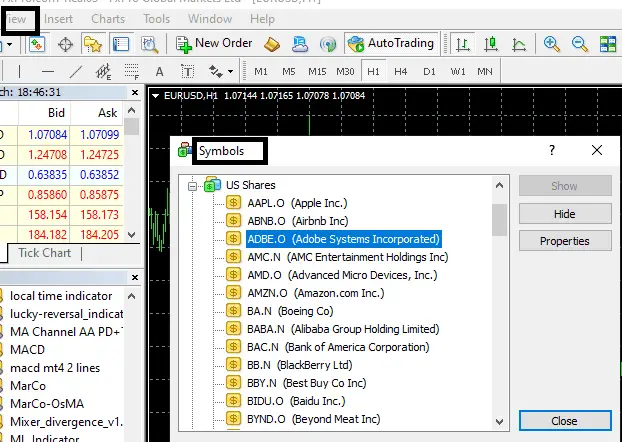Viewport: 622px width, 442px height.
Task: Select local time indicator in Navigator
Action: pyautogui.click(x=61, y=296)
